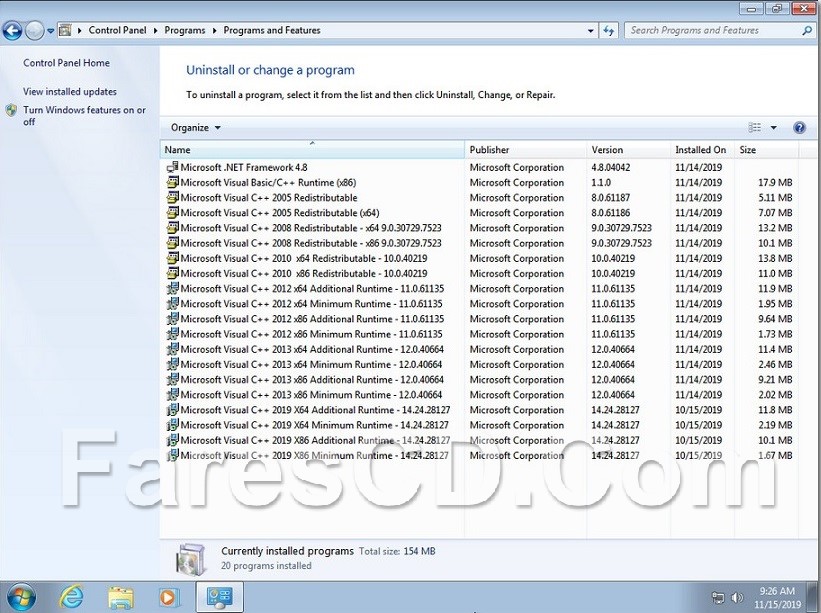Screen dimensions: 821x613
Task: Open View installed updates link
Action: [70, 92]
